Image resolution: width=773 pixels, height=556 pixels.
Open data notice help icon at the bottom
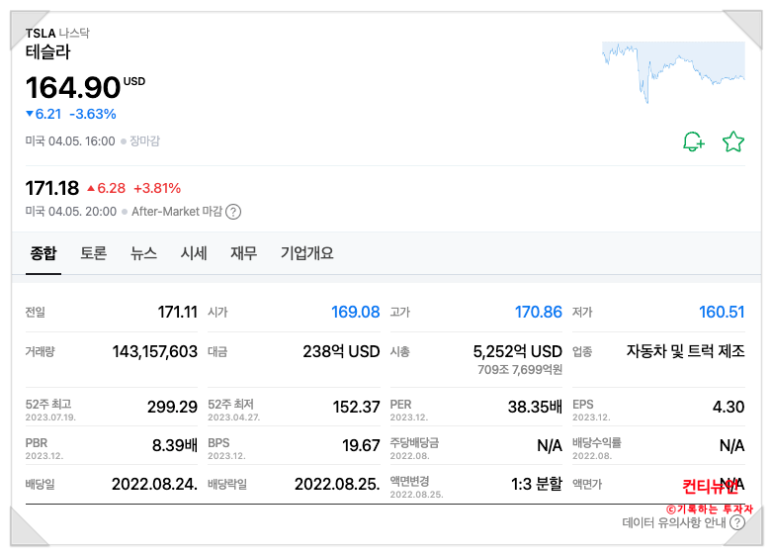737,522
